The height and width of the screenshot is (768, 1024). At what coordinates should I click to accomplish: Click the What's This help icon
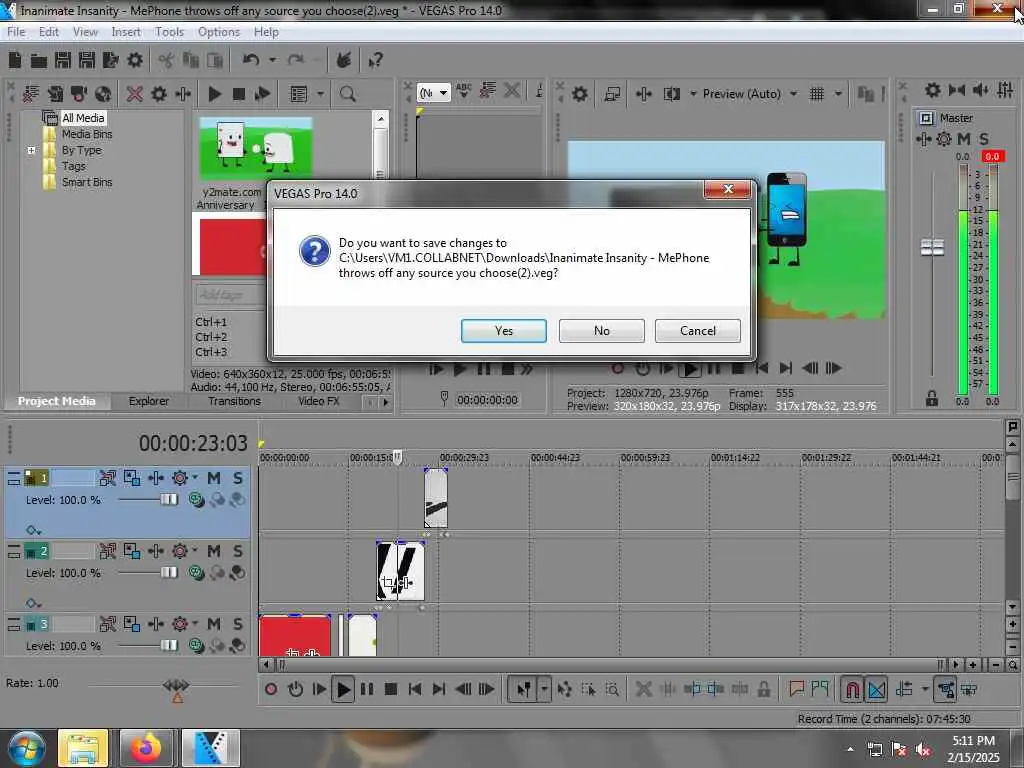tap(375, 61)
